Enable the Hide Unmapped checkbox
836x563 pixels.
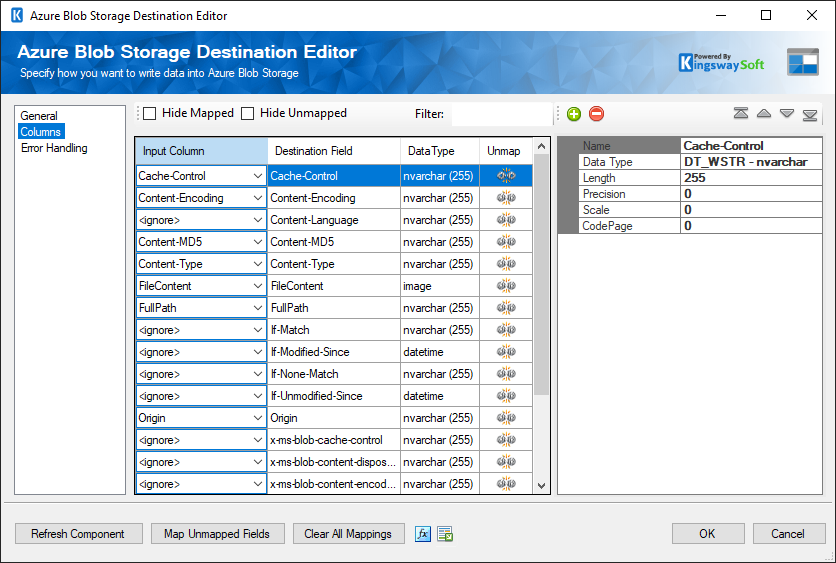pos(247,114)
